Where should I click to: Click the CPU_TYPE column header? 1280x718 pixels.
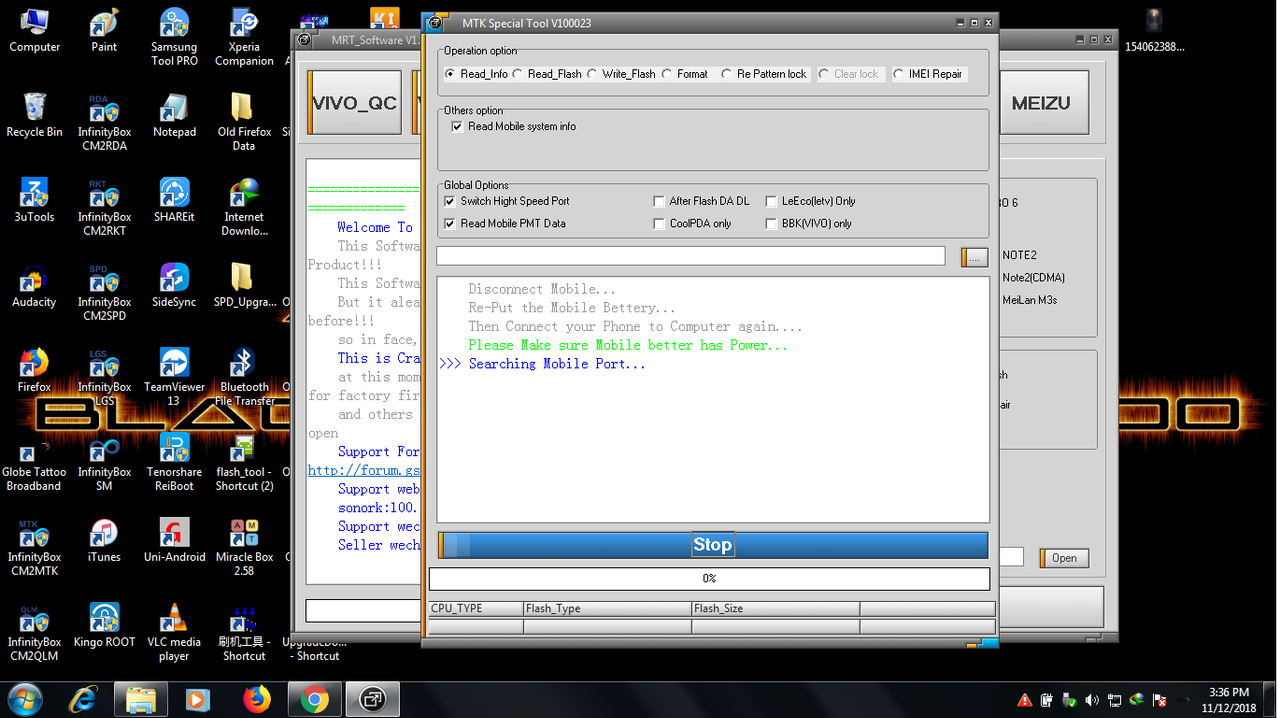[x=475, y=608]
